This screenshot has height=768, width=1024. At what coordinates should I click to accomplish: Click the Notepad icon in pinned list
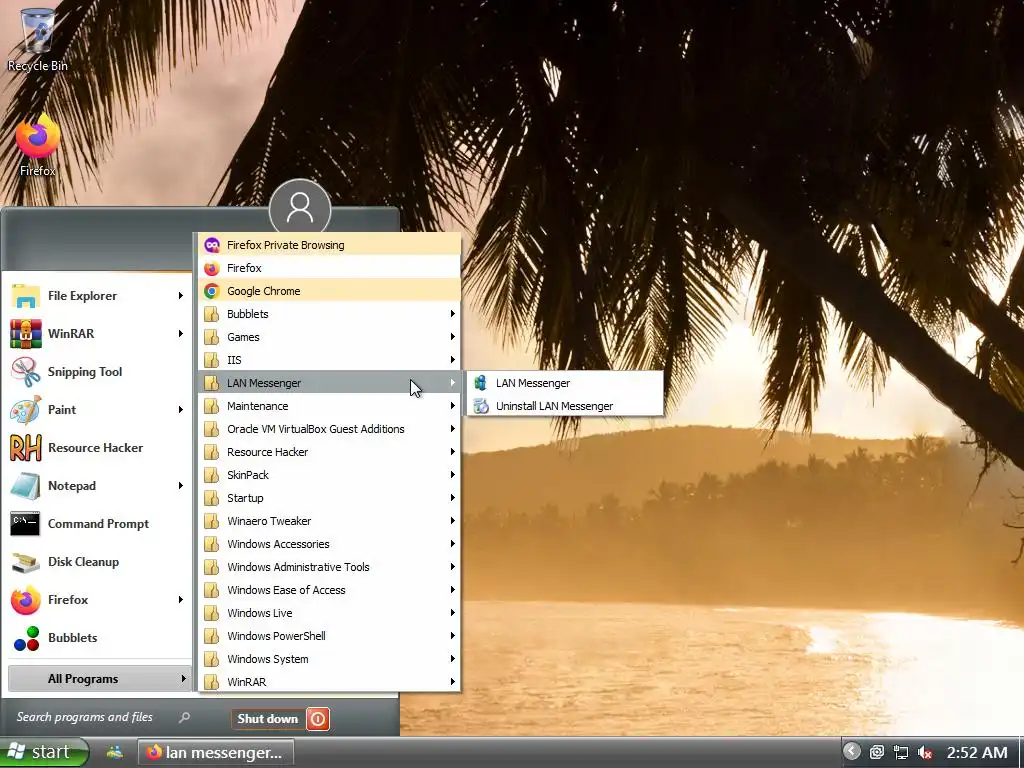click(x=25, y=486)
